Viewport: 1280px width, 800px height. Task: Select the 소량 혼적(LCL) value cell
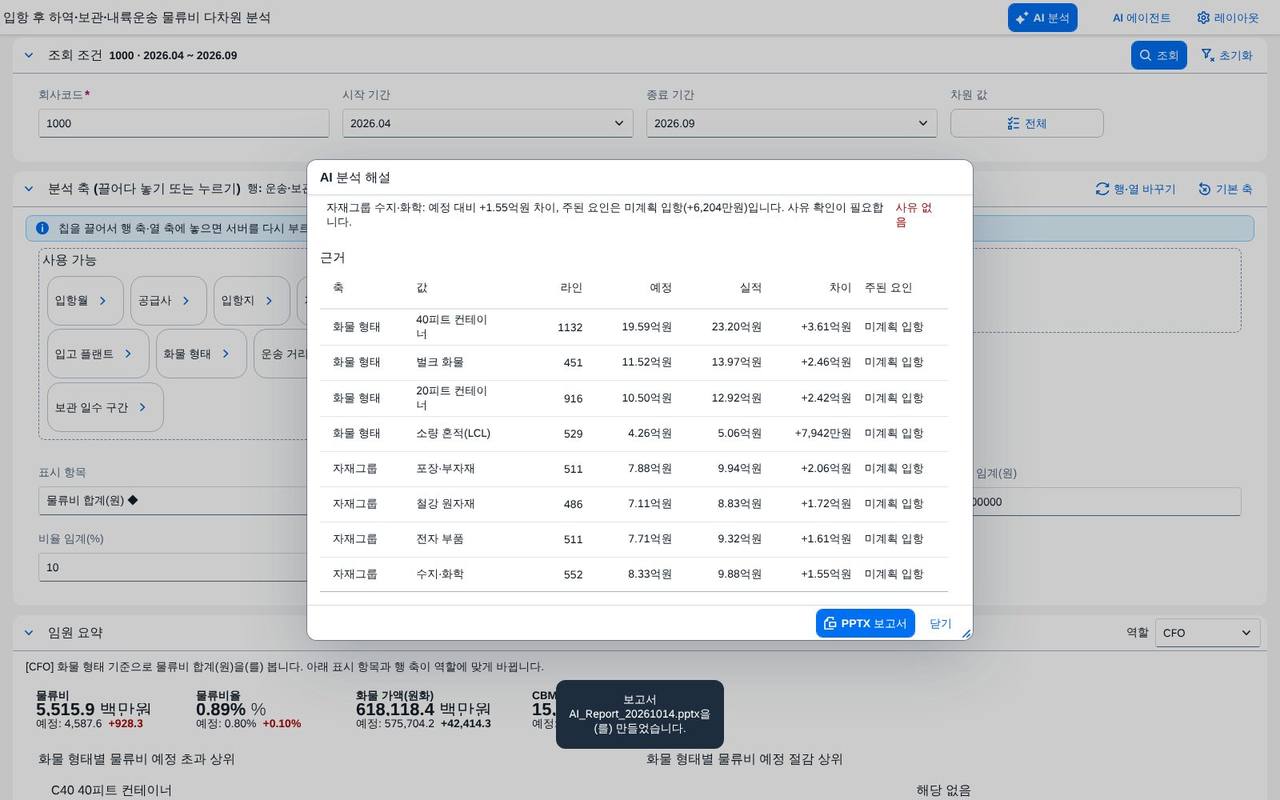tap(453, 433)
